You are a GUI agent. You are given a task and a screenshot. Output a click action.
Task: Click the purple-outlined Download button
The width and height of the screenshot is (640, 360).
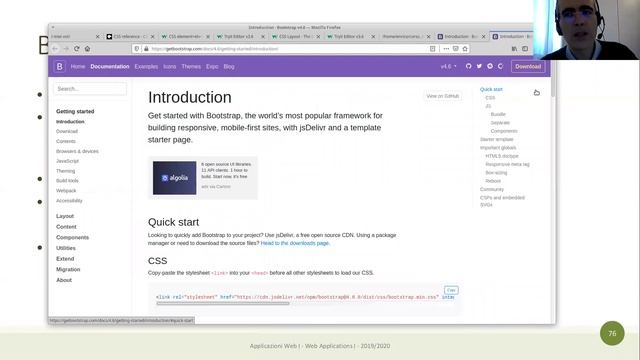point(528,66)
